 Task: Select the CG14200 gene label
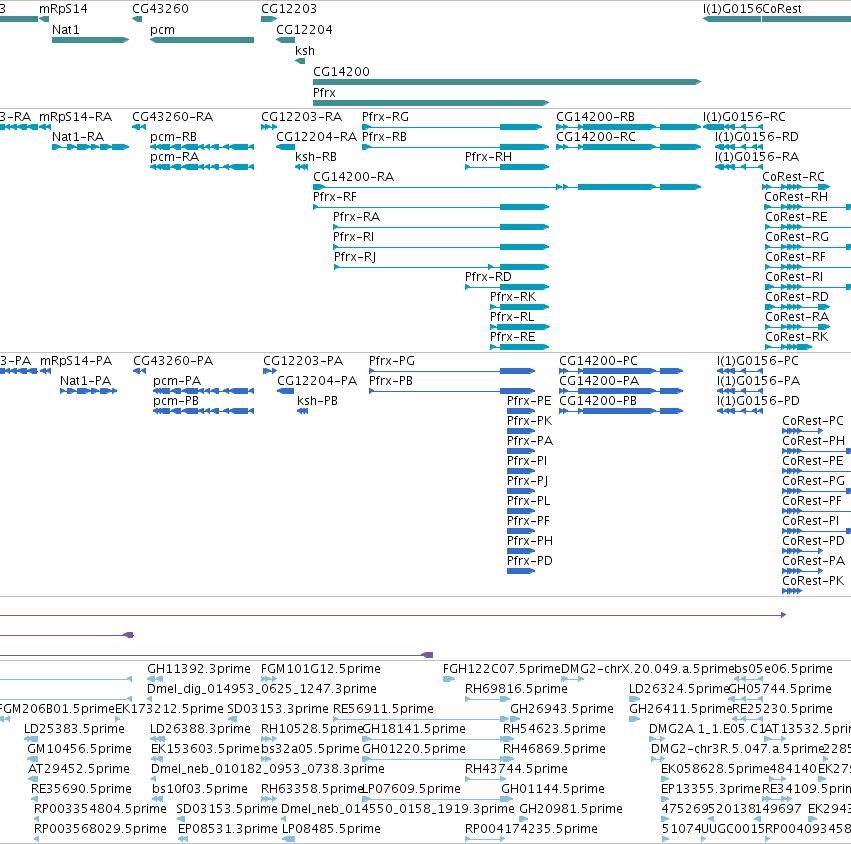[x=341, y=72]
